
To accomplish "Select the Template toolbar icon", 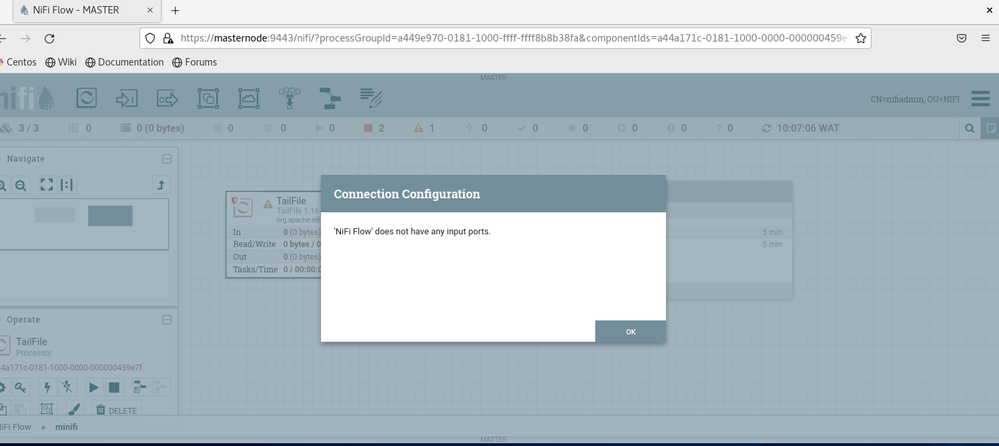I will click(x=330, y=99).
